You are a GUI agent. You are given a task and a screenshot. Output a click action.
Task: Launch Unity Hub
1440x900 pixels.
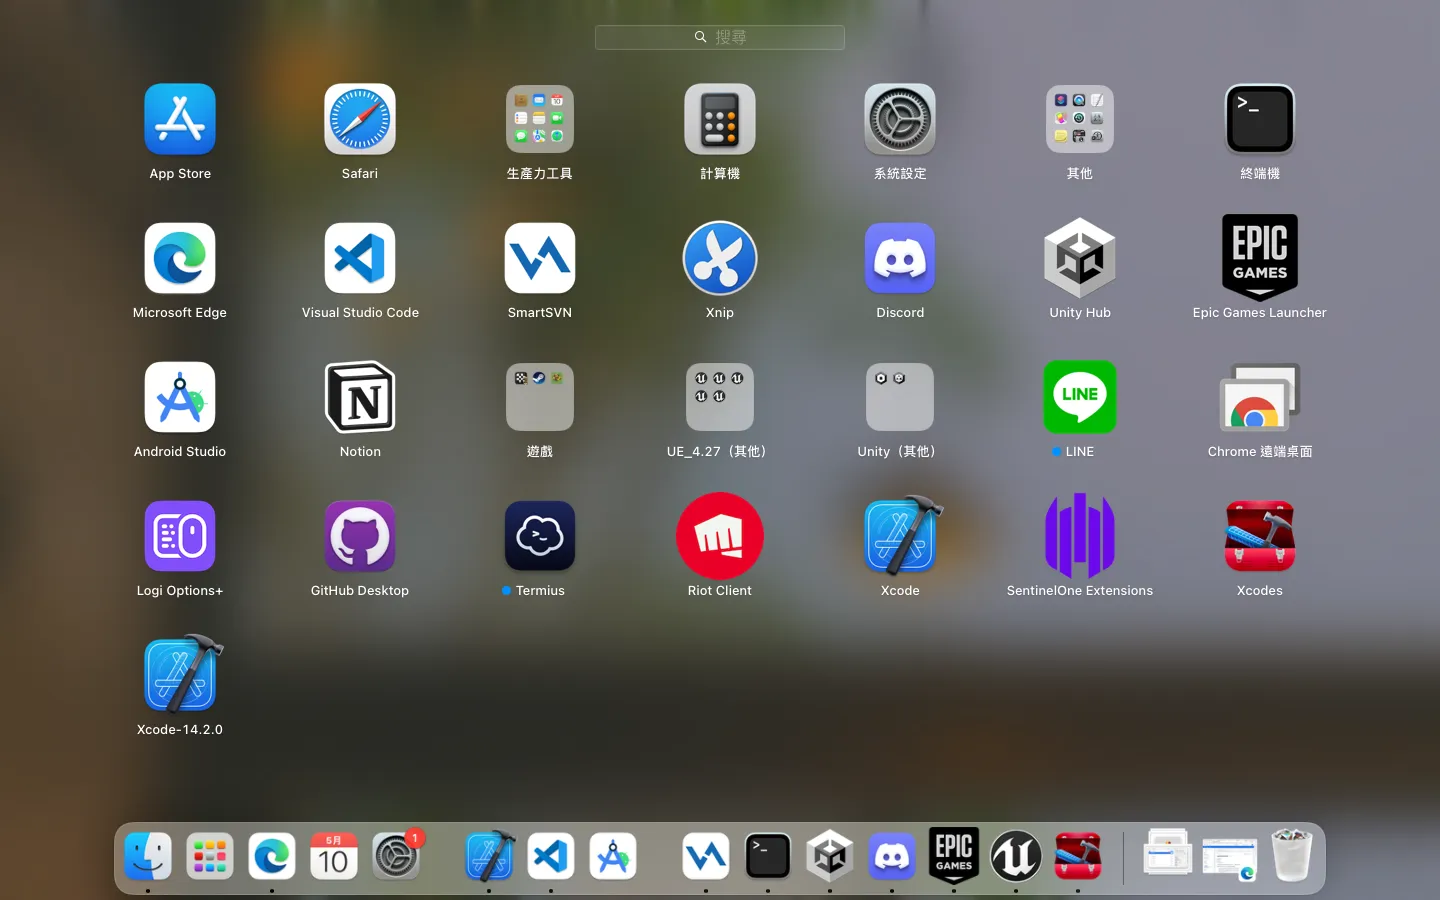point(1080,258)
